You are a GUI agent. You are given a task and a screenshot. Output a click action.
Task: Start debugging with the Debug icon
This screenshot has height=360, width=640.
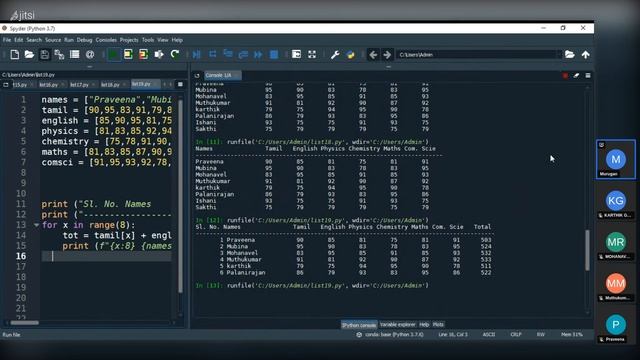197,54
